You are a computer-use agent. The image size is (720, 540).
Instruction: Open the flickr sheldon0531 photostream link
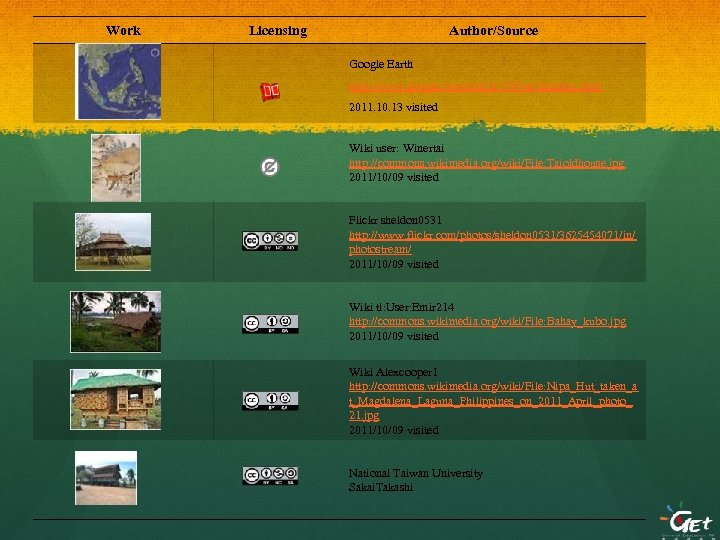(x=492, y=242)
